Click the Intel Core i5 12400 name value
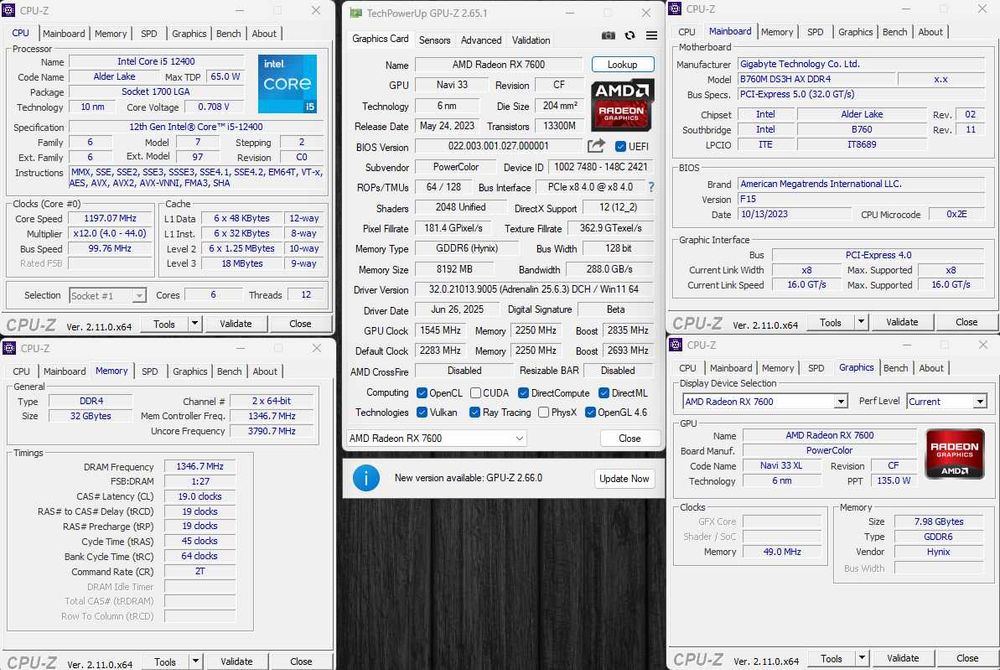 pos(156,62)
